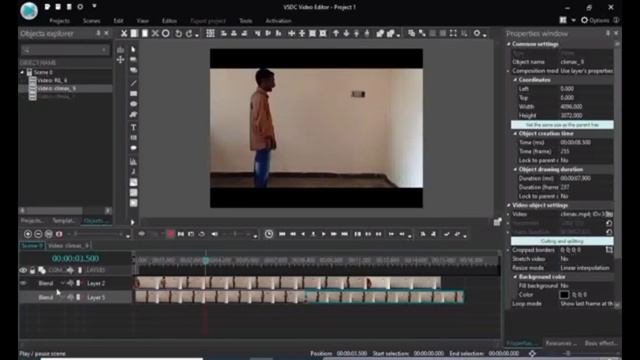The height and width of the screenshot is (360, 640).
Task: Collapse the Coordinates section
Action: (x=515, y=80)
